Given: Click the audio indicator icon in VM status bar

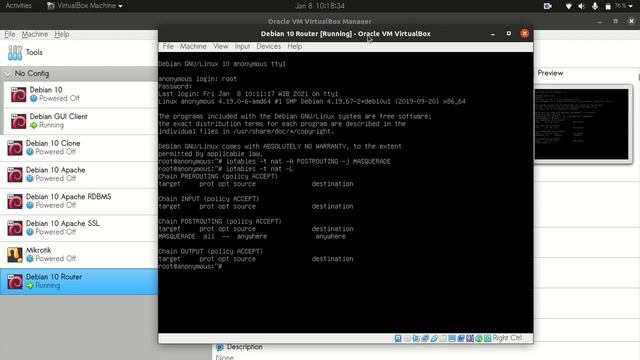Looking at the screenshot, I should 416,338.
